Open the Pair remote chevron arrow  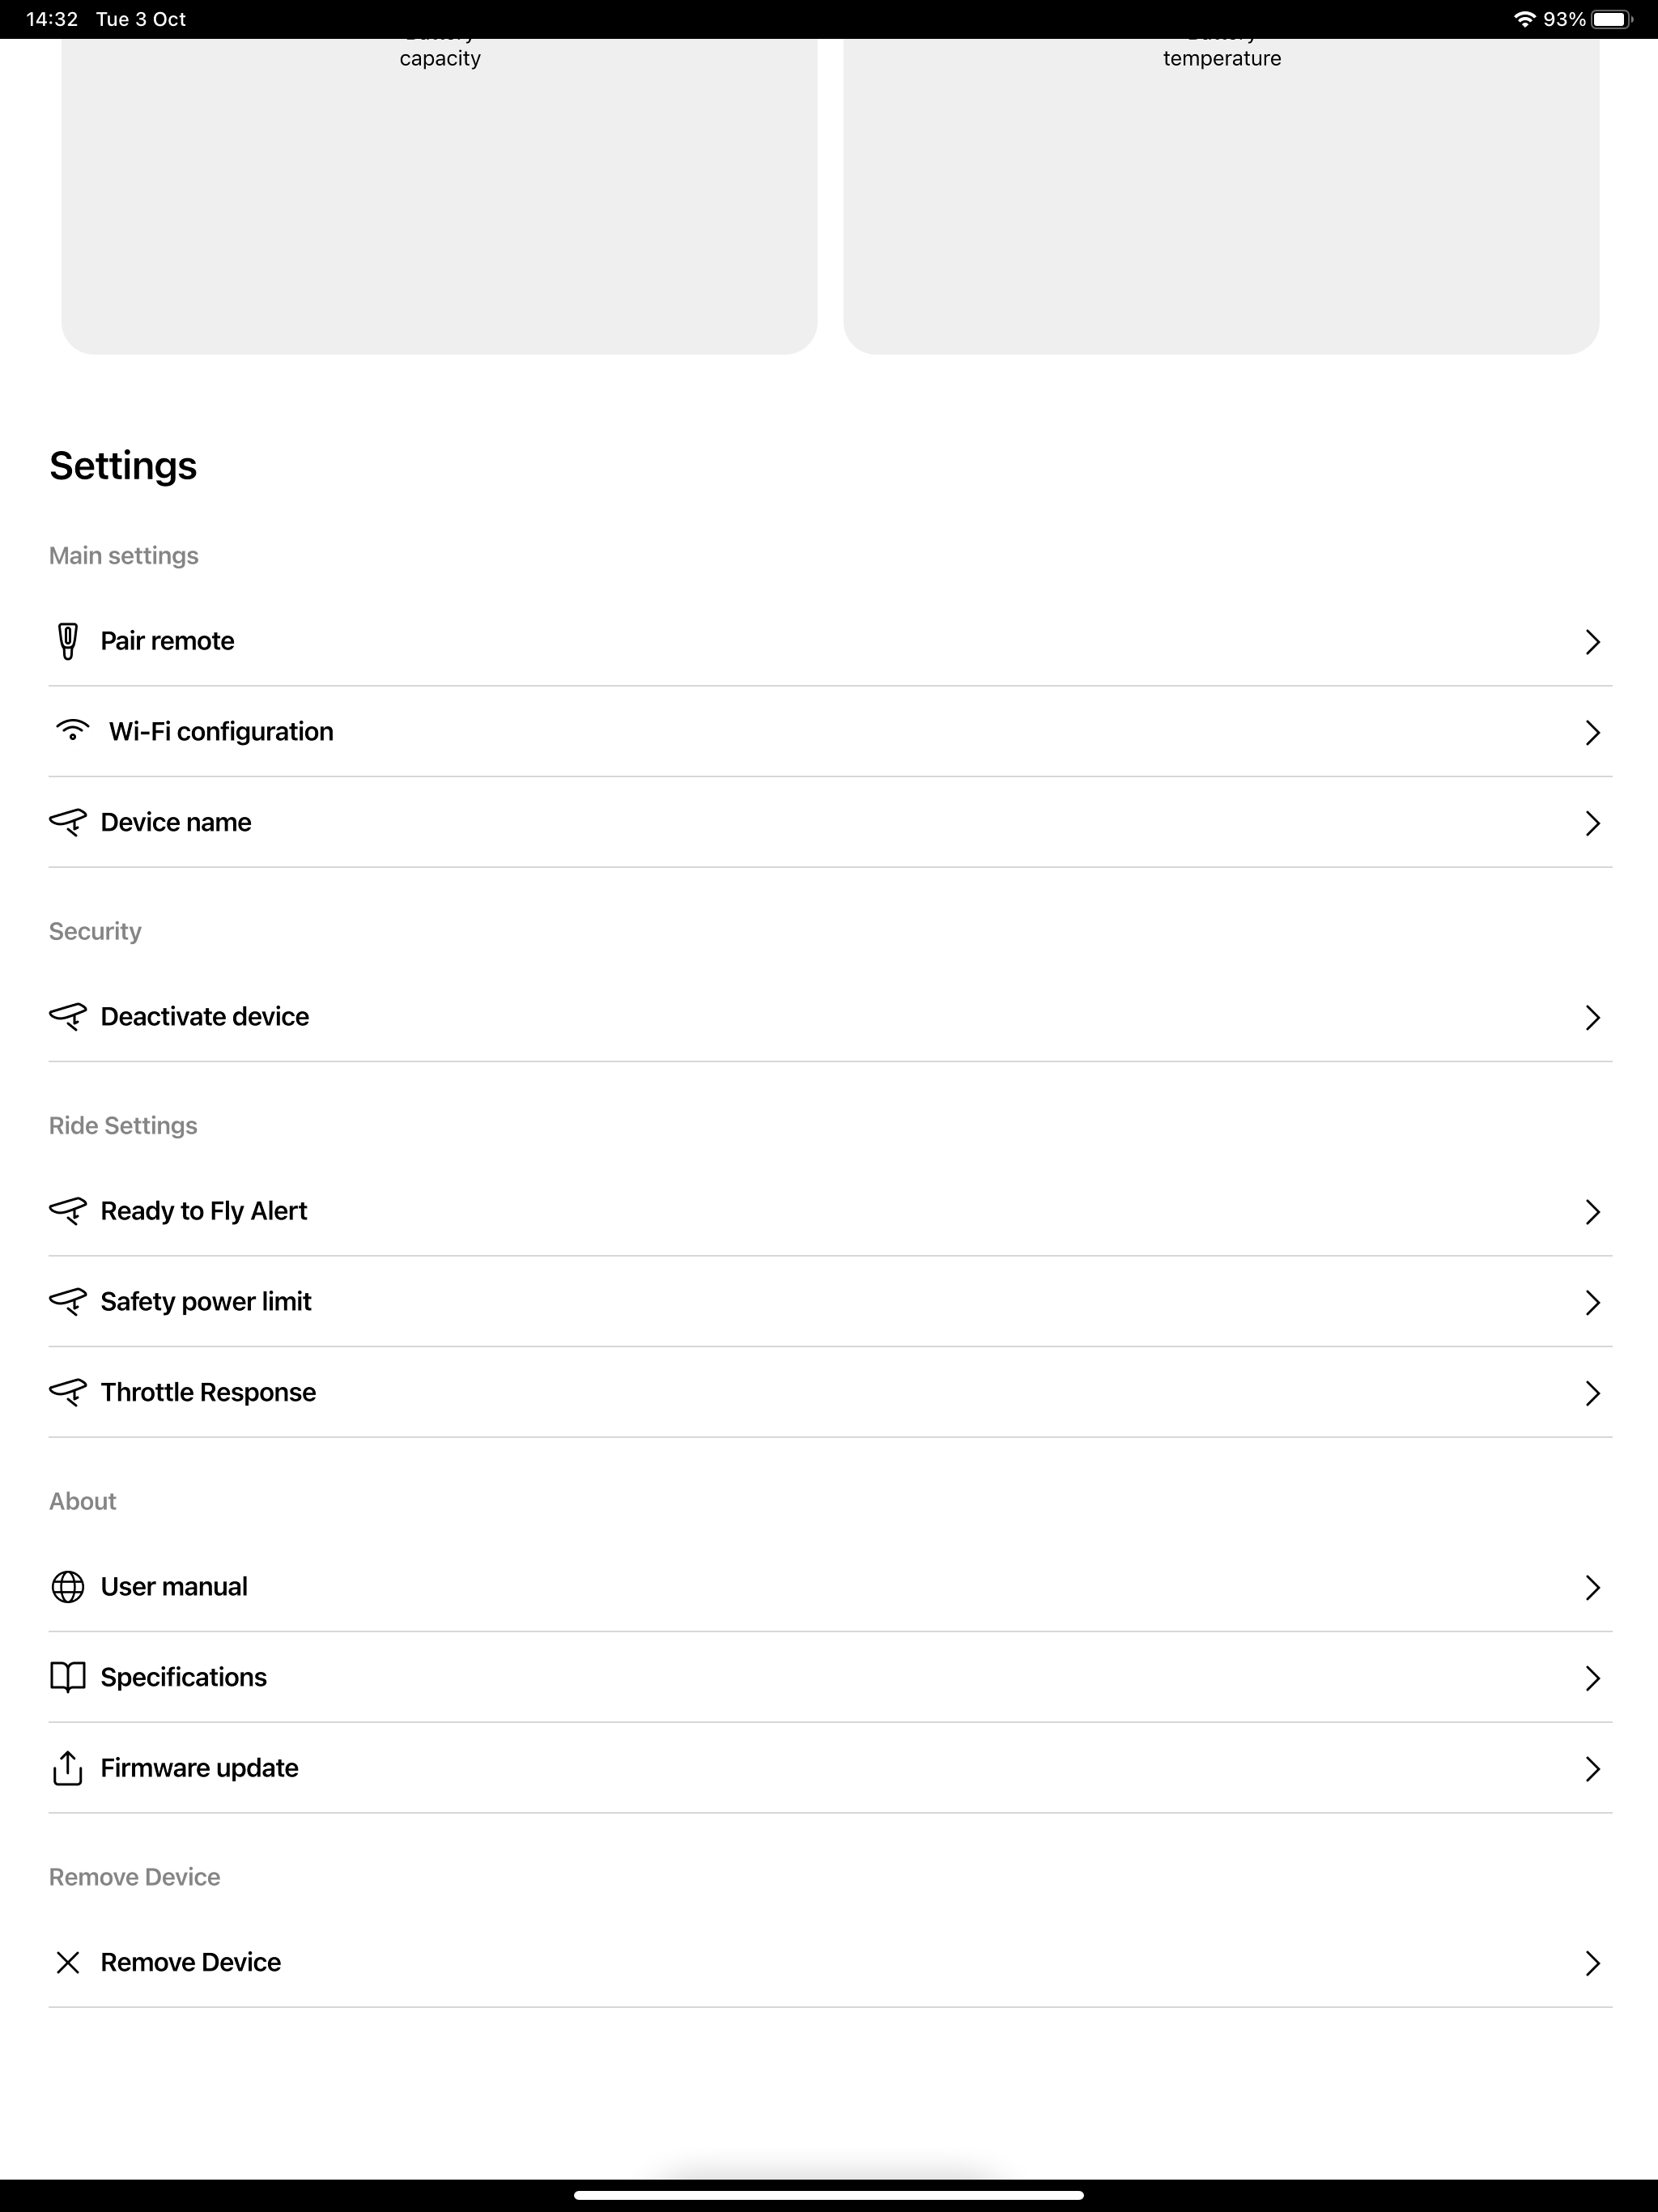(x=1593, y=642)
